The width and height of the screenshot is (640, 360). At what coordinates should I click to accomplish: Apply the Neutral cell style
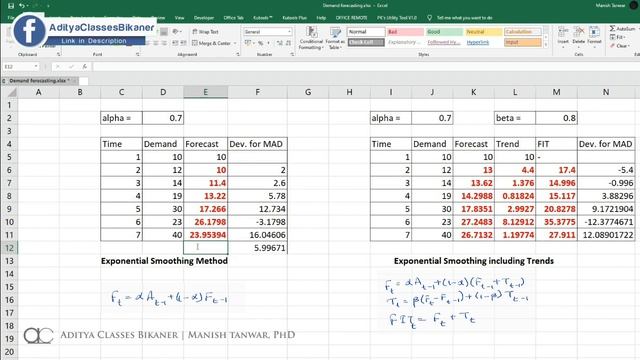pos(483,31)
